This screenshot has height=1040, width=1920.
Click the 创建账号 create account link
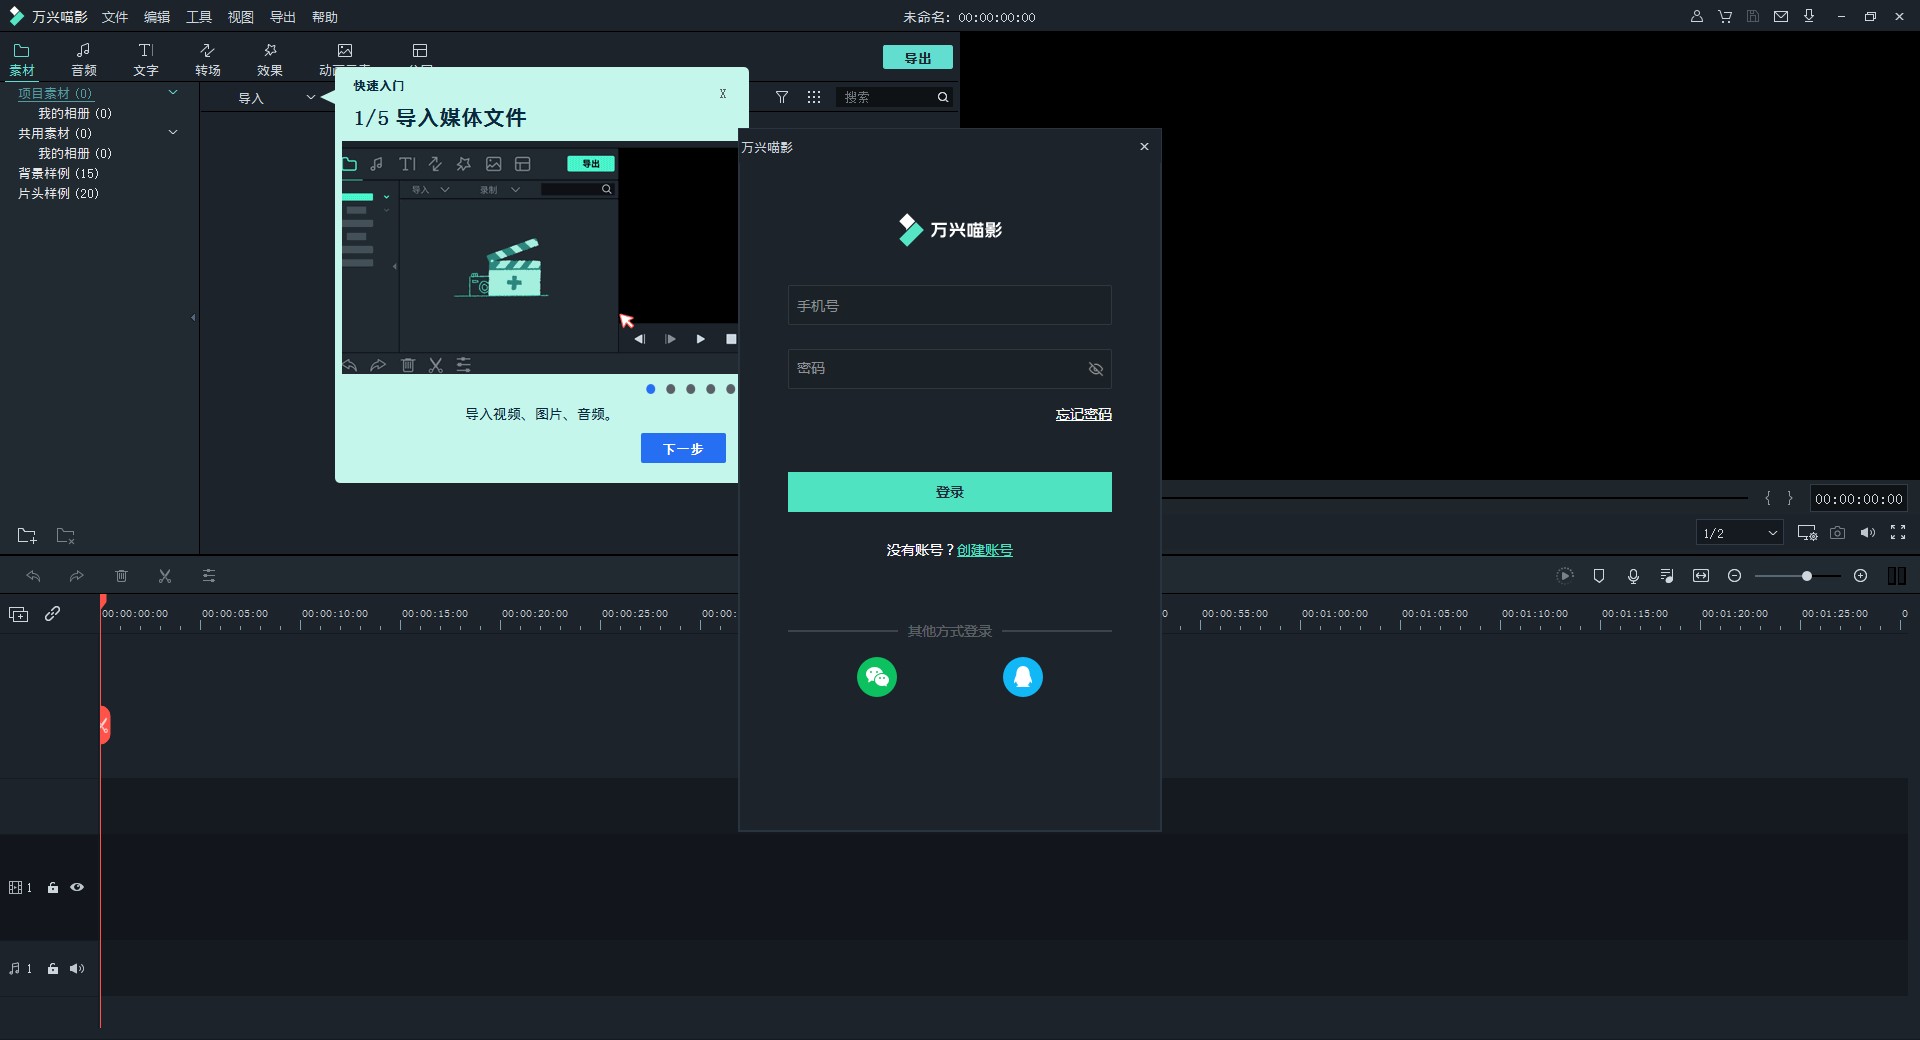tap(984, 550)
